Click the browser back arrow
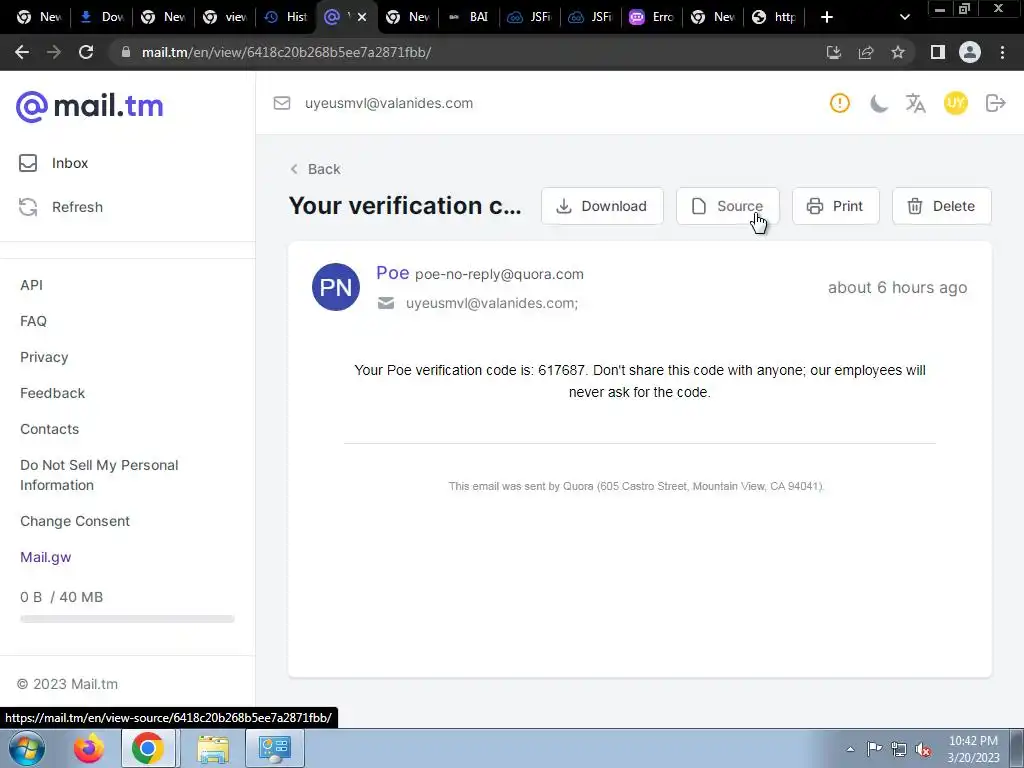Image resolution: width=1024 pixels, height=768 pixels. 22,52
